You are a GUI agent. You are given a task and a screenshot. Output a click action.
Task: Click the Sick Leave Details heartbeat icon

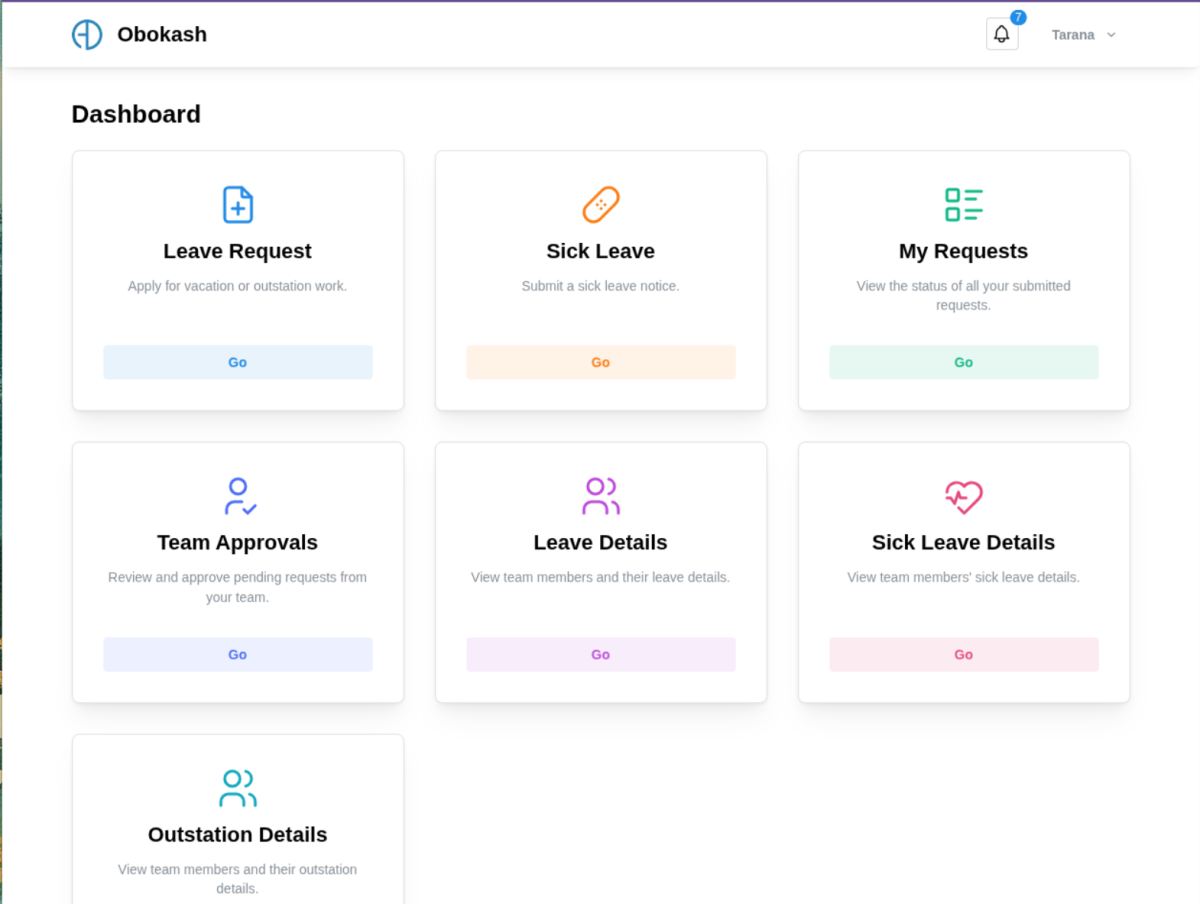point(964,497)
